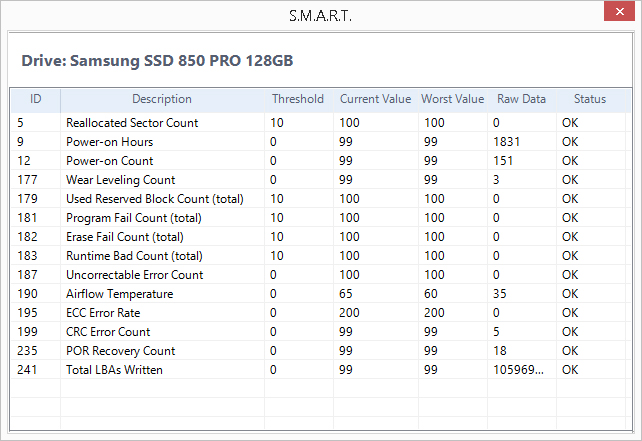Click the Status column header
642x441 pixels.
click(x=590, y=99)
